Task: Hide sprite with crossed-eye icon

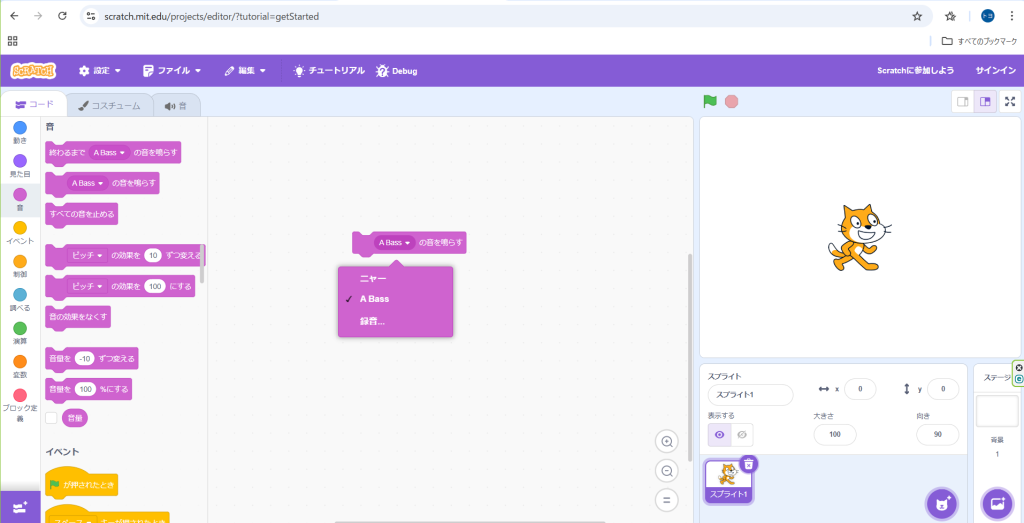Action: click(x=741, y=434)
